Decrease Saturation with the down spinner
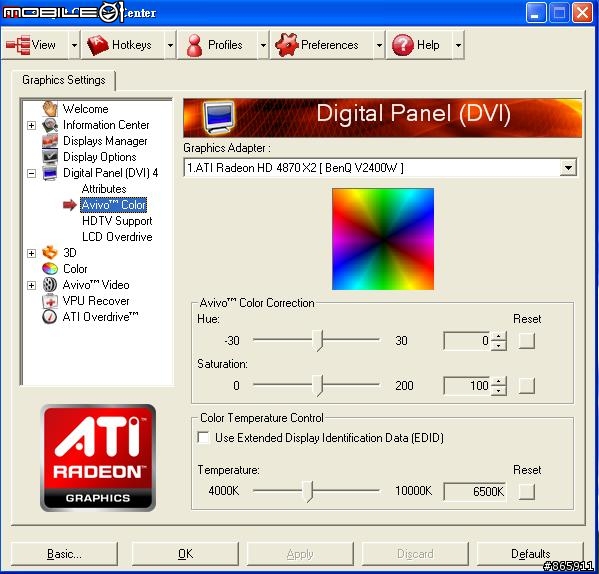 click(499, 390)
